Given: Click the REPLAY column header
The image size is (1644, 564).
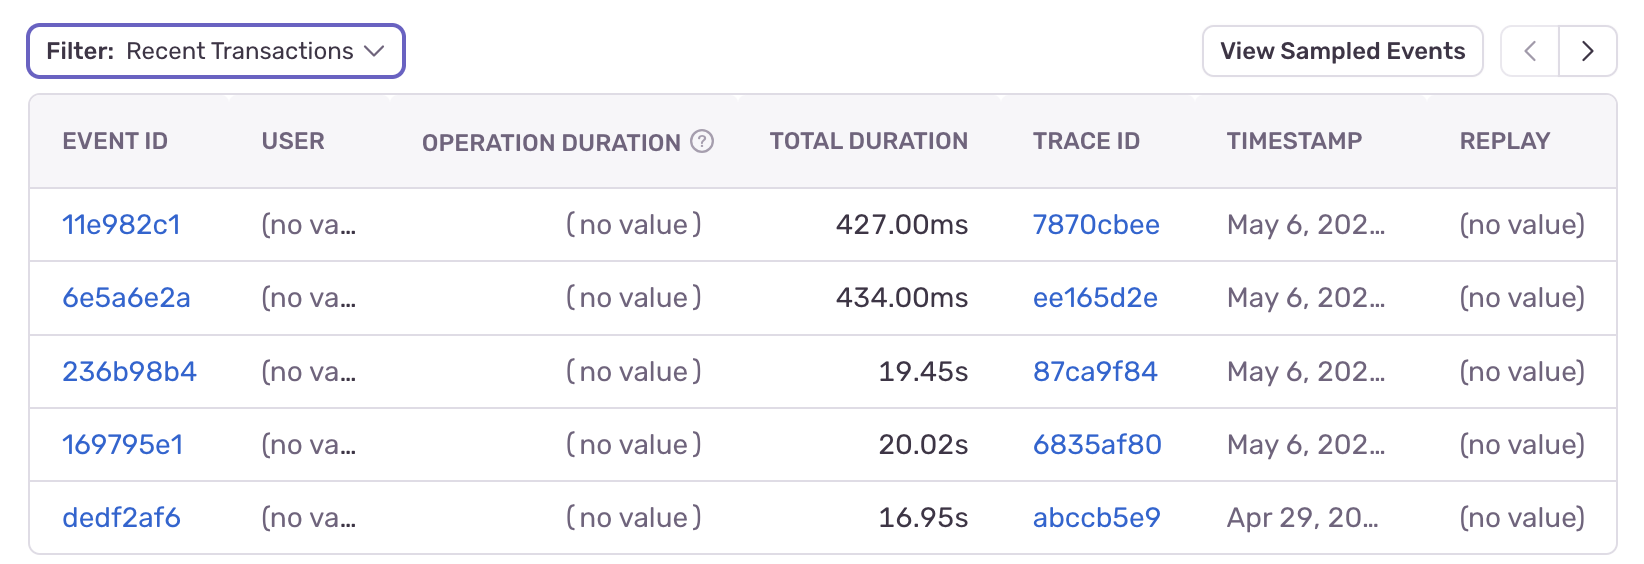Looking at the screenshot, I should (x=1505, y=141).
